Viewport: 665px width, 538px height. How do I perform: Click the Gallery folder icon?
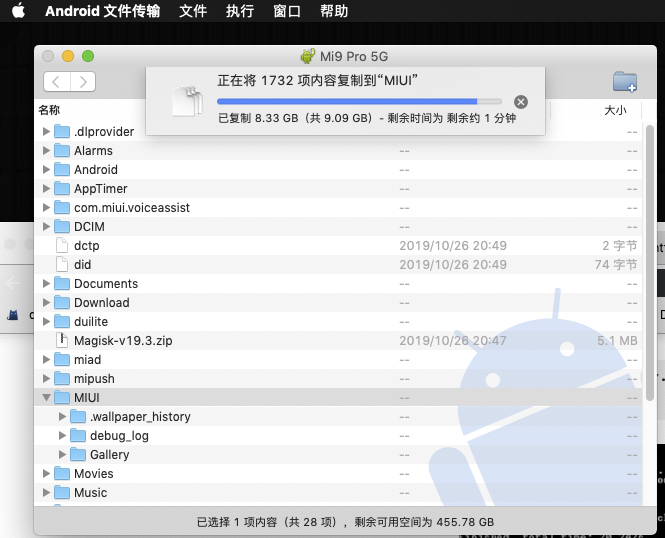tap(78, 454)
